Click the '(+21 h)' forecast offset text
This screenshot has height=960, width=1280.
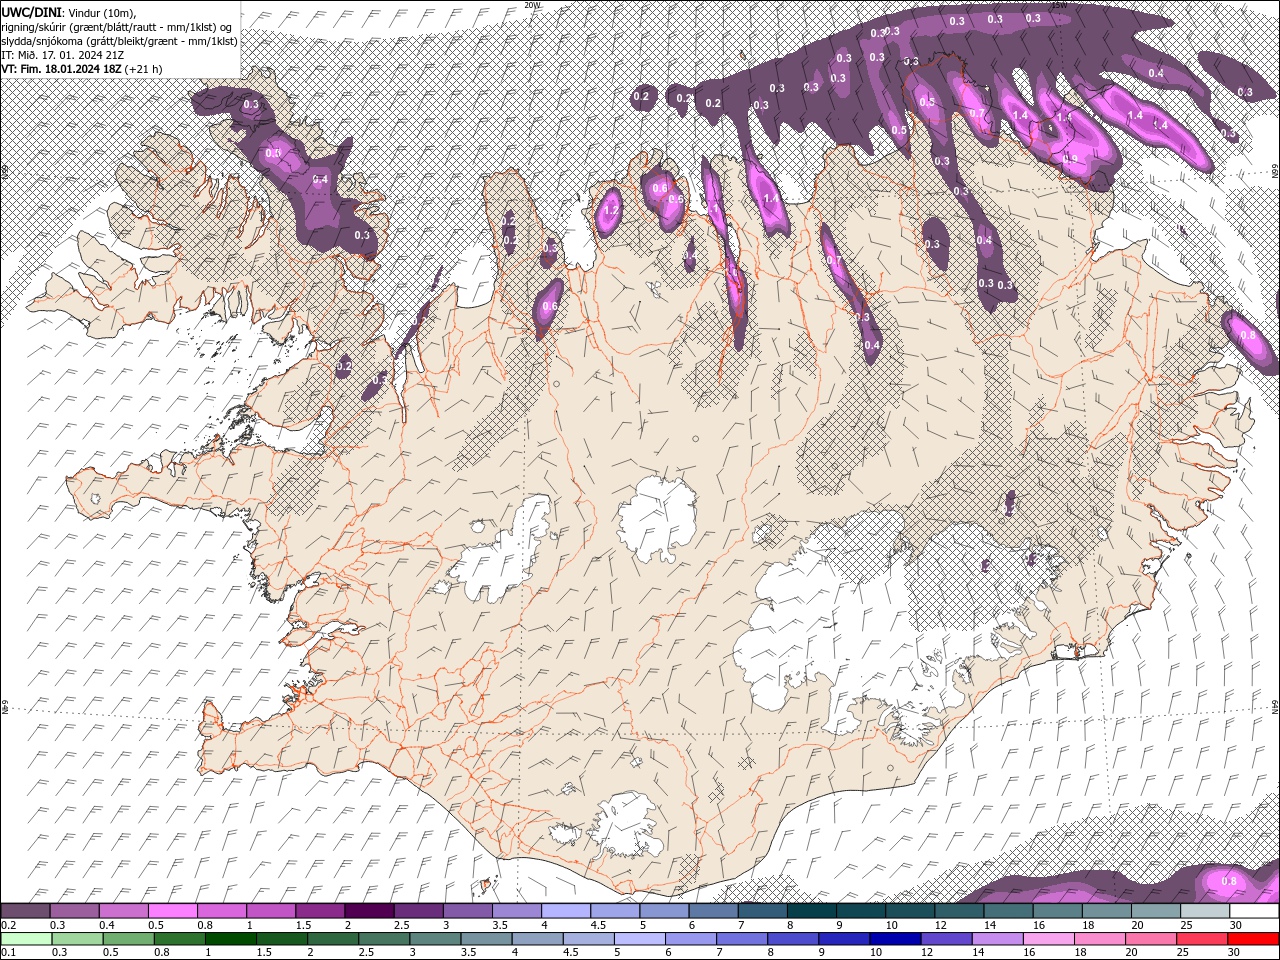pos(143,69)
